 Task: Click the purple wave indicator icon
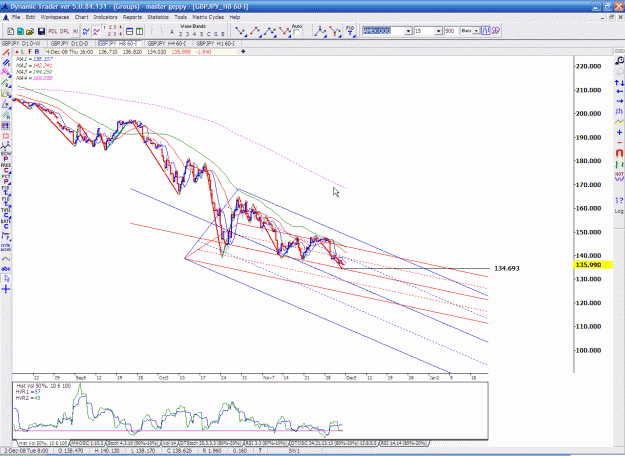(x=96, y=31)
